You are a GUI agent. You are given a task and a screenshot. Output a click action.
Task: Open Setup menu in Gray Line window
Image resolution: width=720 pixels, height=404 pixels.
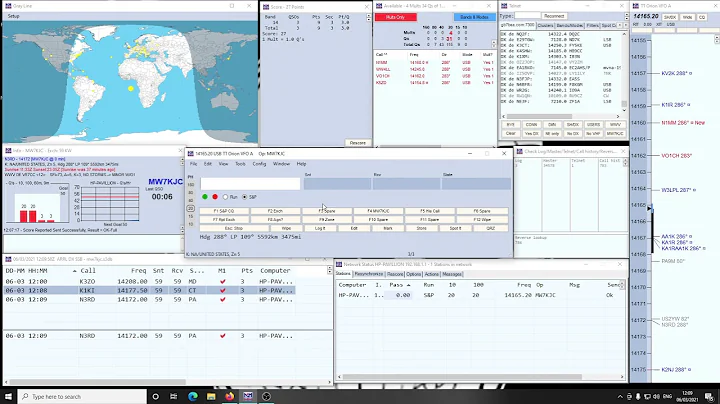[13, 16]
